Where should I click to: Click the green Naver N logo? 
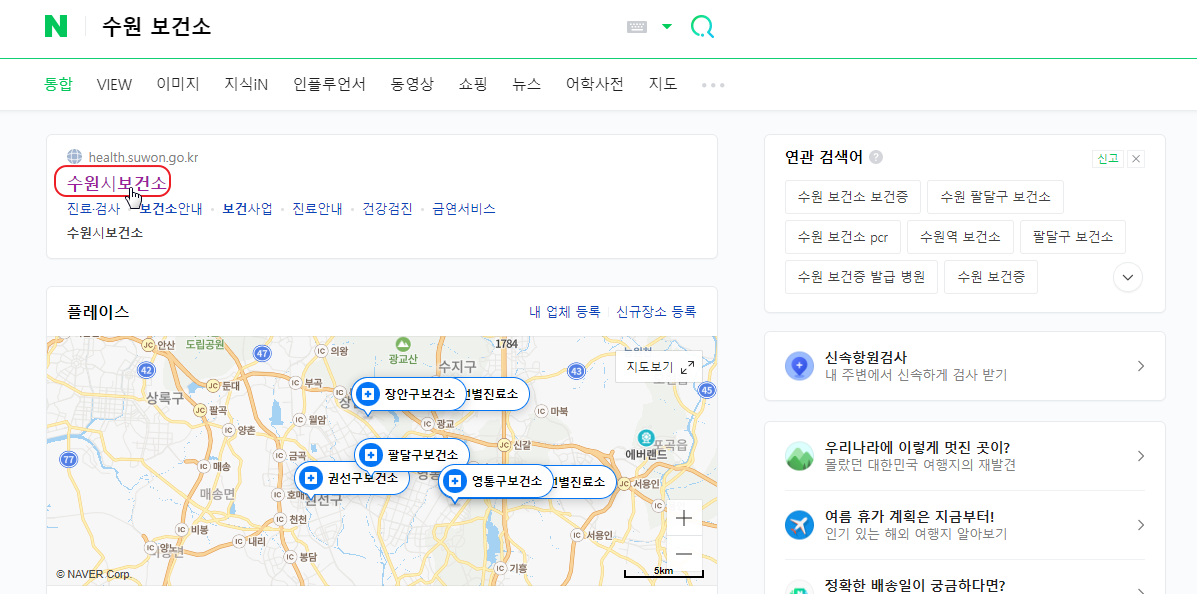click(x=56, y=27)
